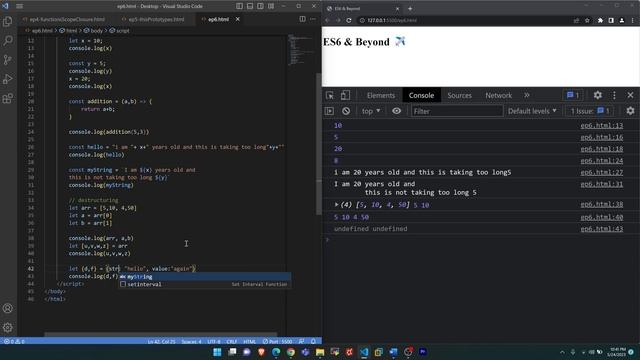The height and width of the screenshot is (360, 640).
Task: Expand the (4) [5, 10, 4, 50] array
Action: [x=337, y=205]
